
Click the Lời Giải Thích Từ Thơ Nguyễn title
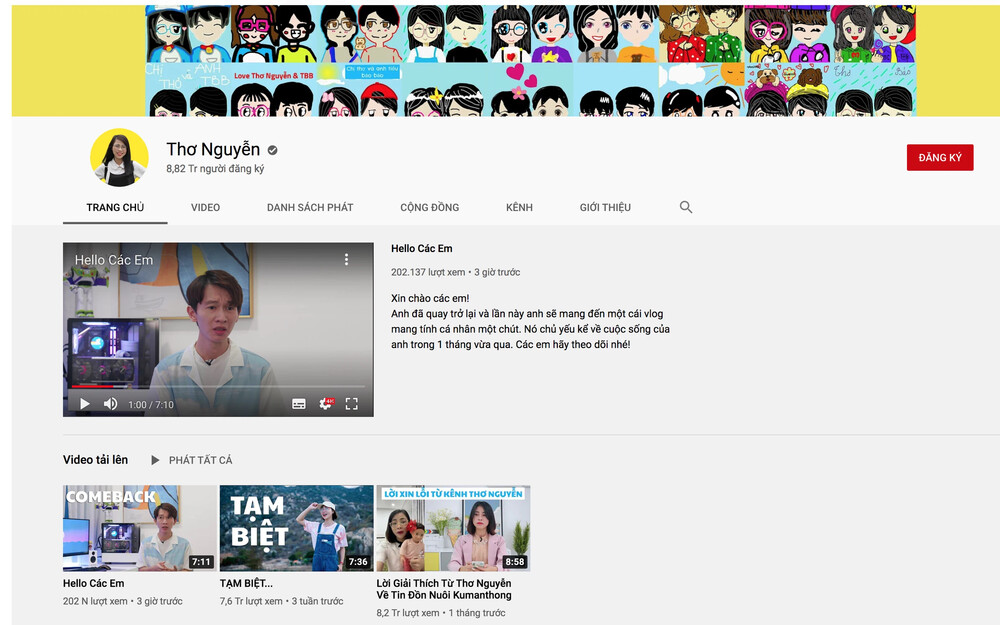click(x=444, y=589)
